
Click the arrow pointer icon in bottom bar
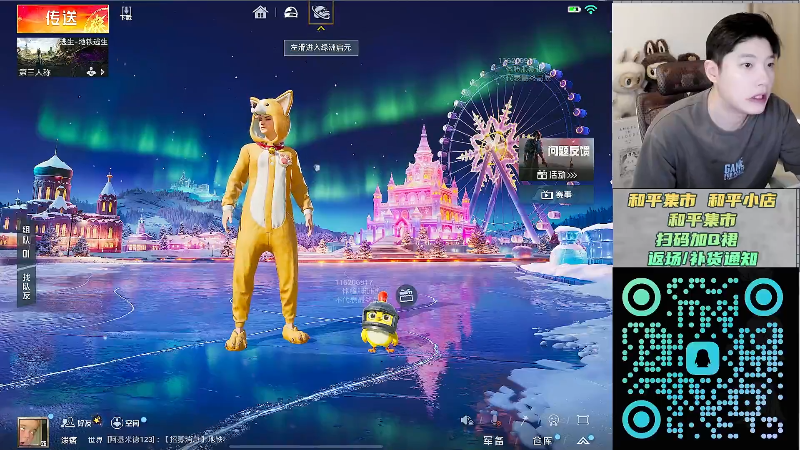point(524,420)
